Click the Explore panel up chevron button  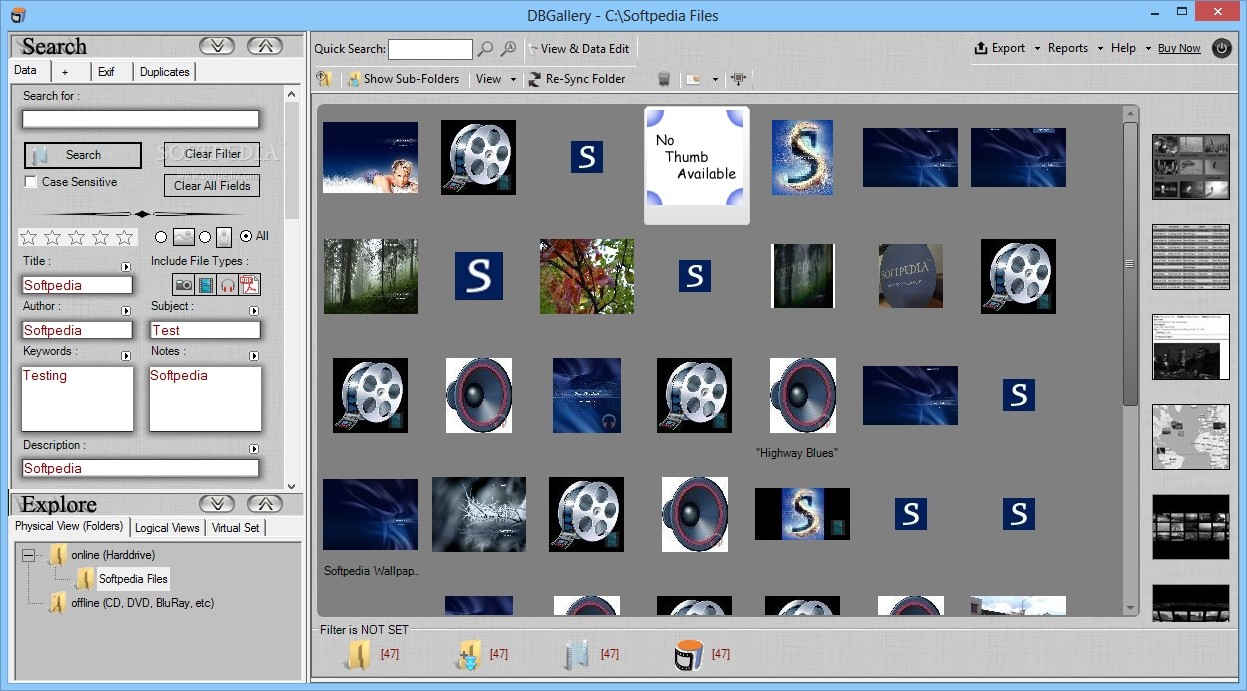pyautogui.click(x=265, y=504)
